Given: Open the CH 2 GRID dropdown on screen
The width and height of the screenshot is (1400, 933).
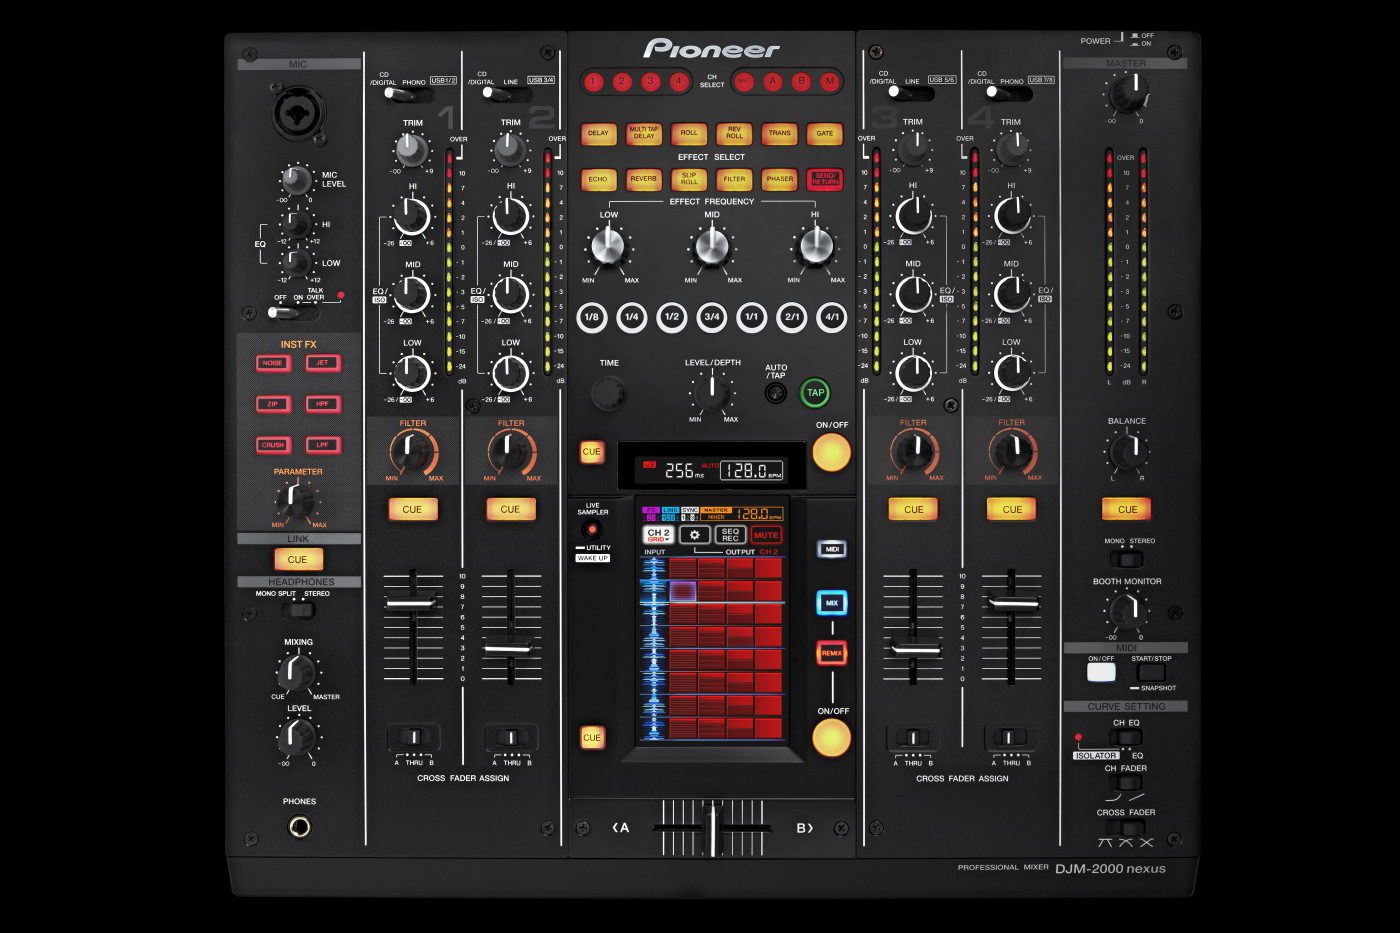Looking at the screenshot, I should coord(658,534).
